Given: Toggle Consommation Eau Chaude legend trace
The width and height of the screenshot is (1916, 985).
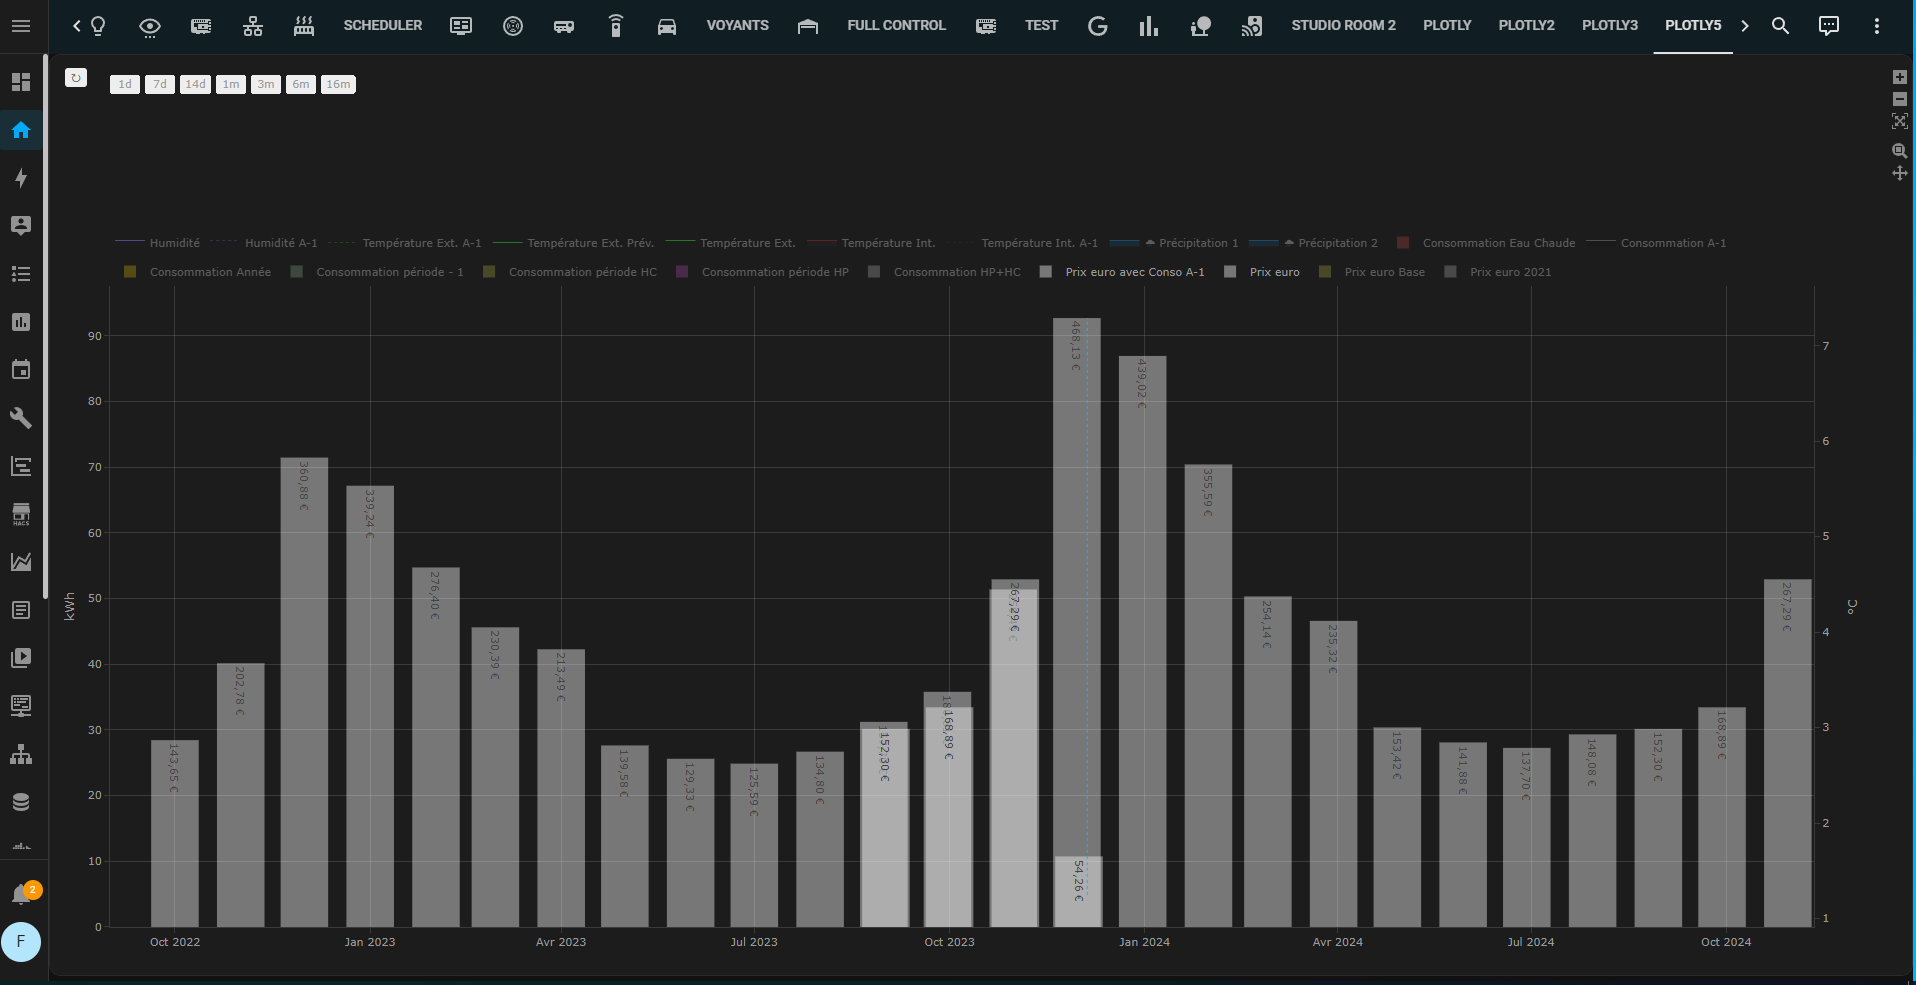Looking at the screenshot, I should click(1486, 243).
